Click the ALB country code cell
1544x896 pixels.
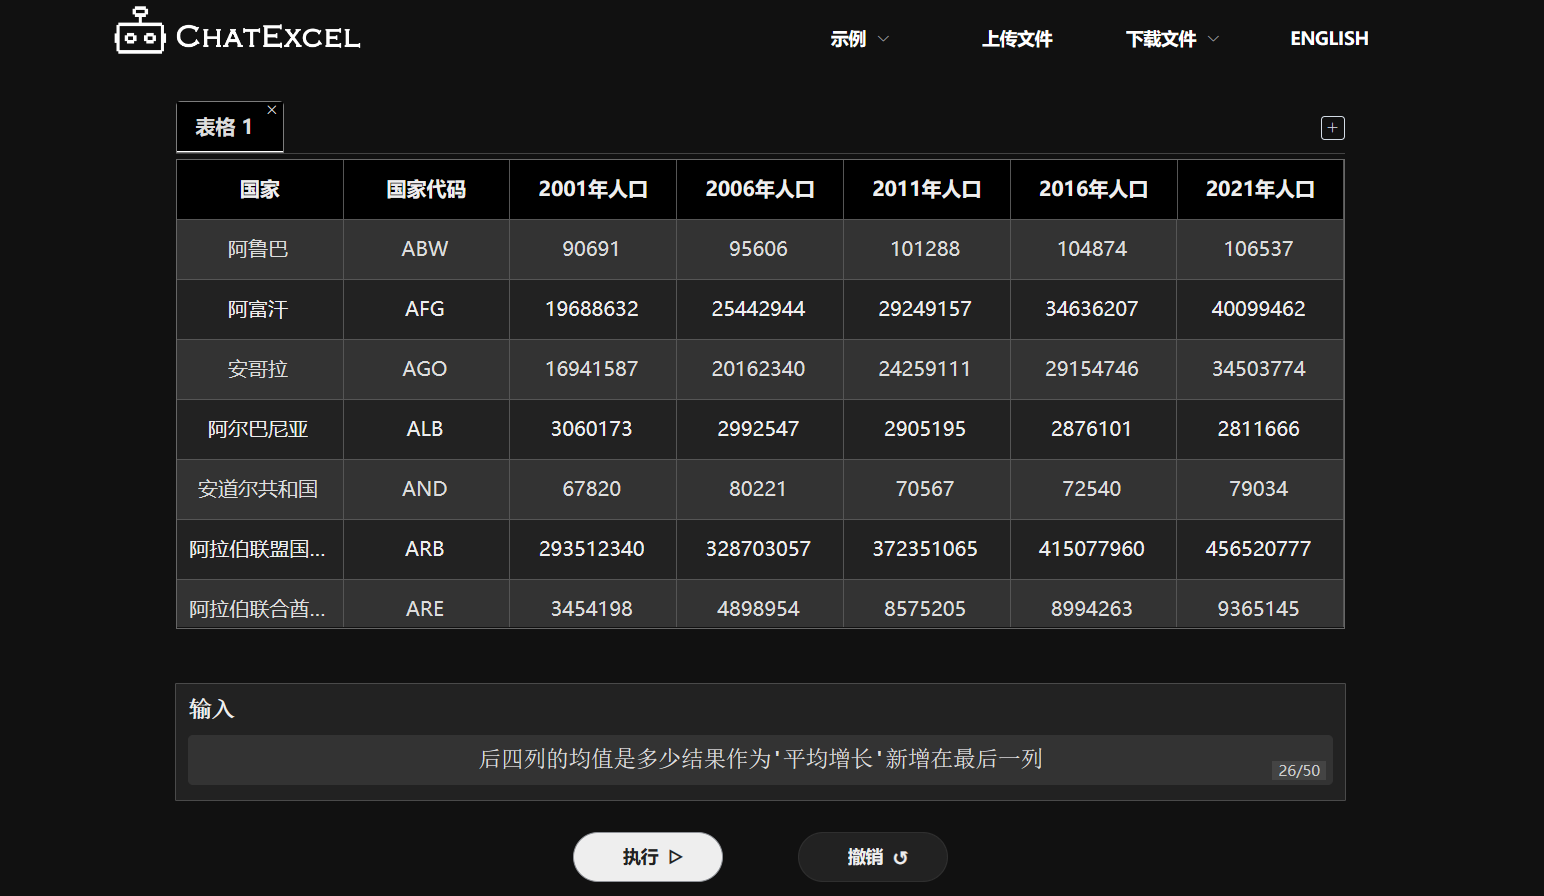[x=425, y=429]
